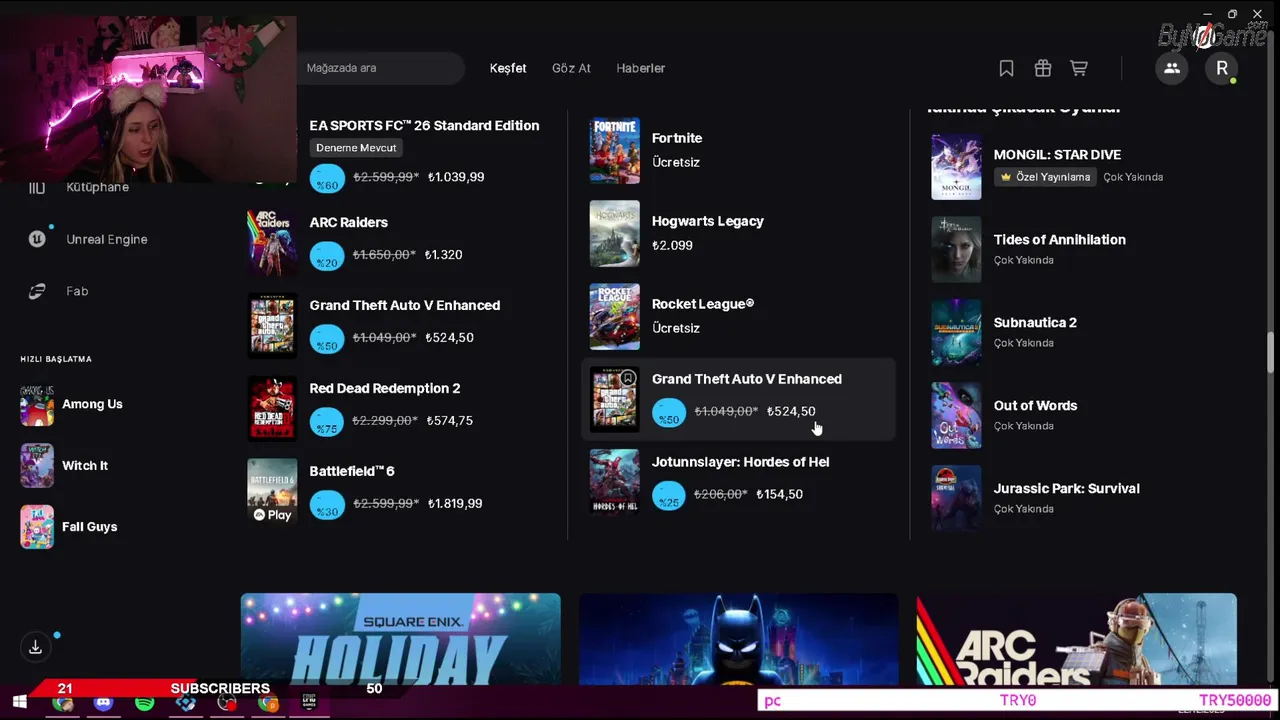The width and height of the screenshot is (1280, 720).
Task: Open the shopping cart icon
Action: tap(1079, 68)
